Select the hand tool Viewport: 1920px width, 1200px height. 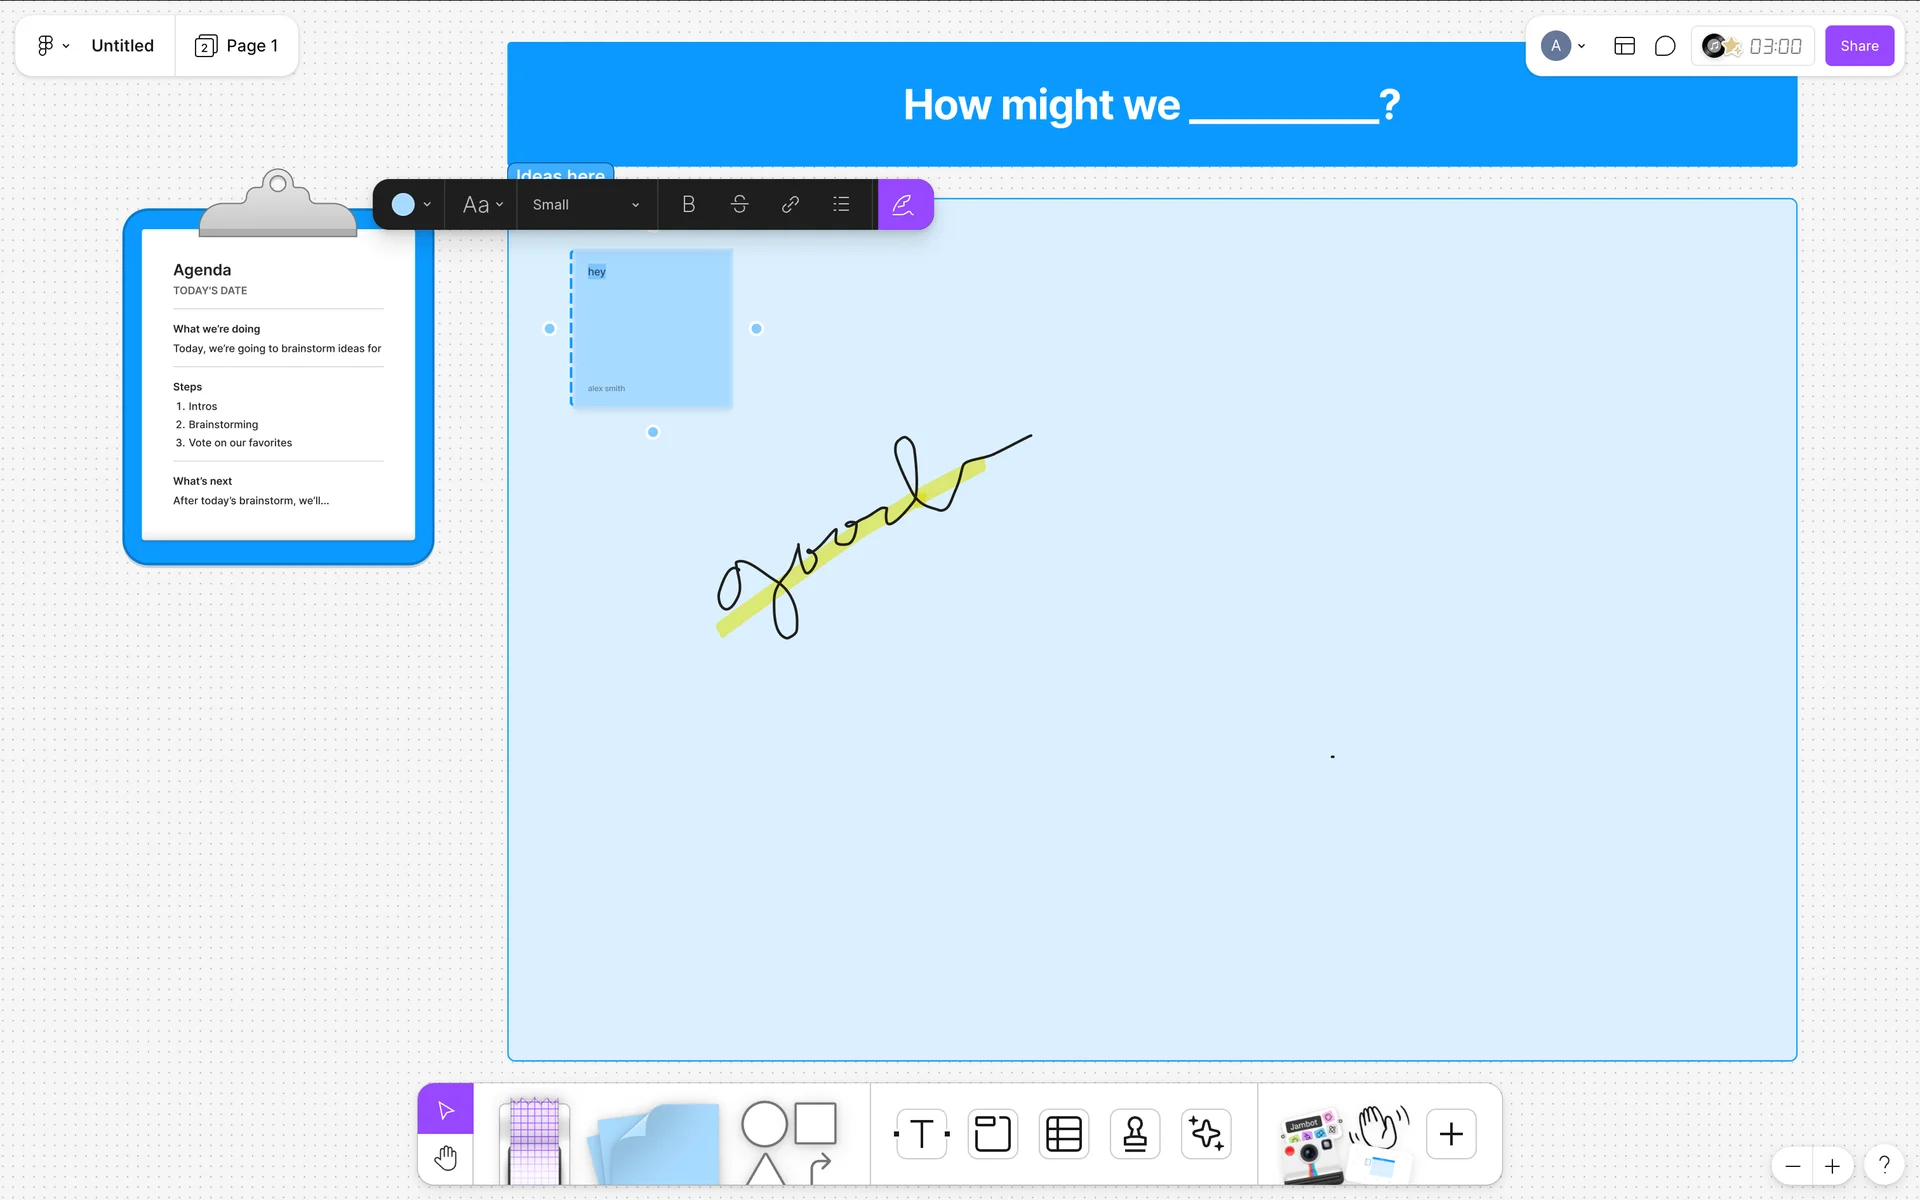pos(445,1159)
